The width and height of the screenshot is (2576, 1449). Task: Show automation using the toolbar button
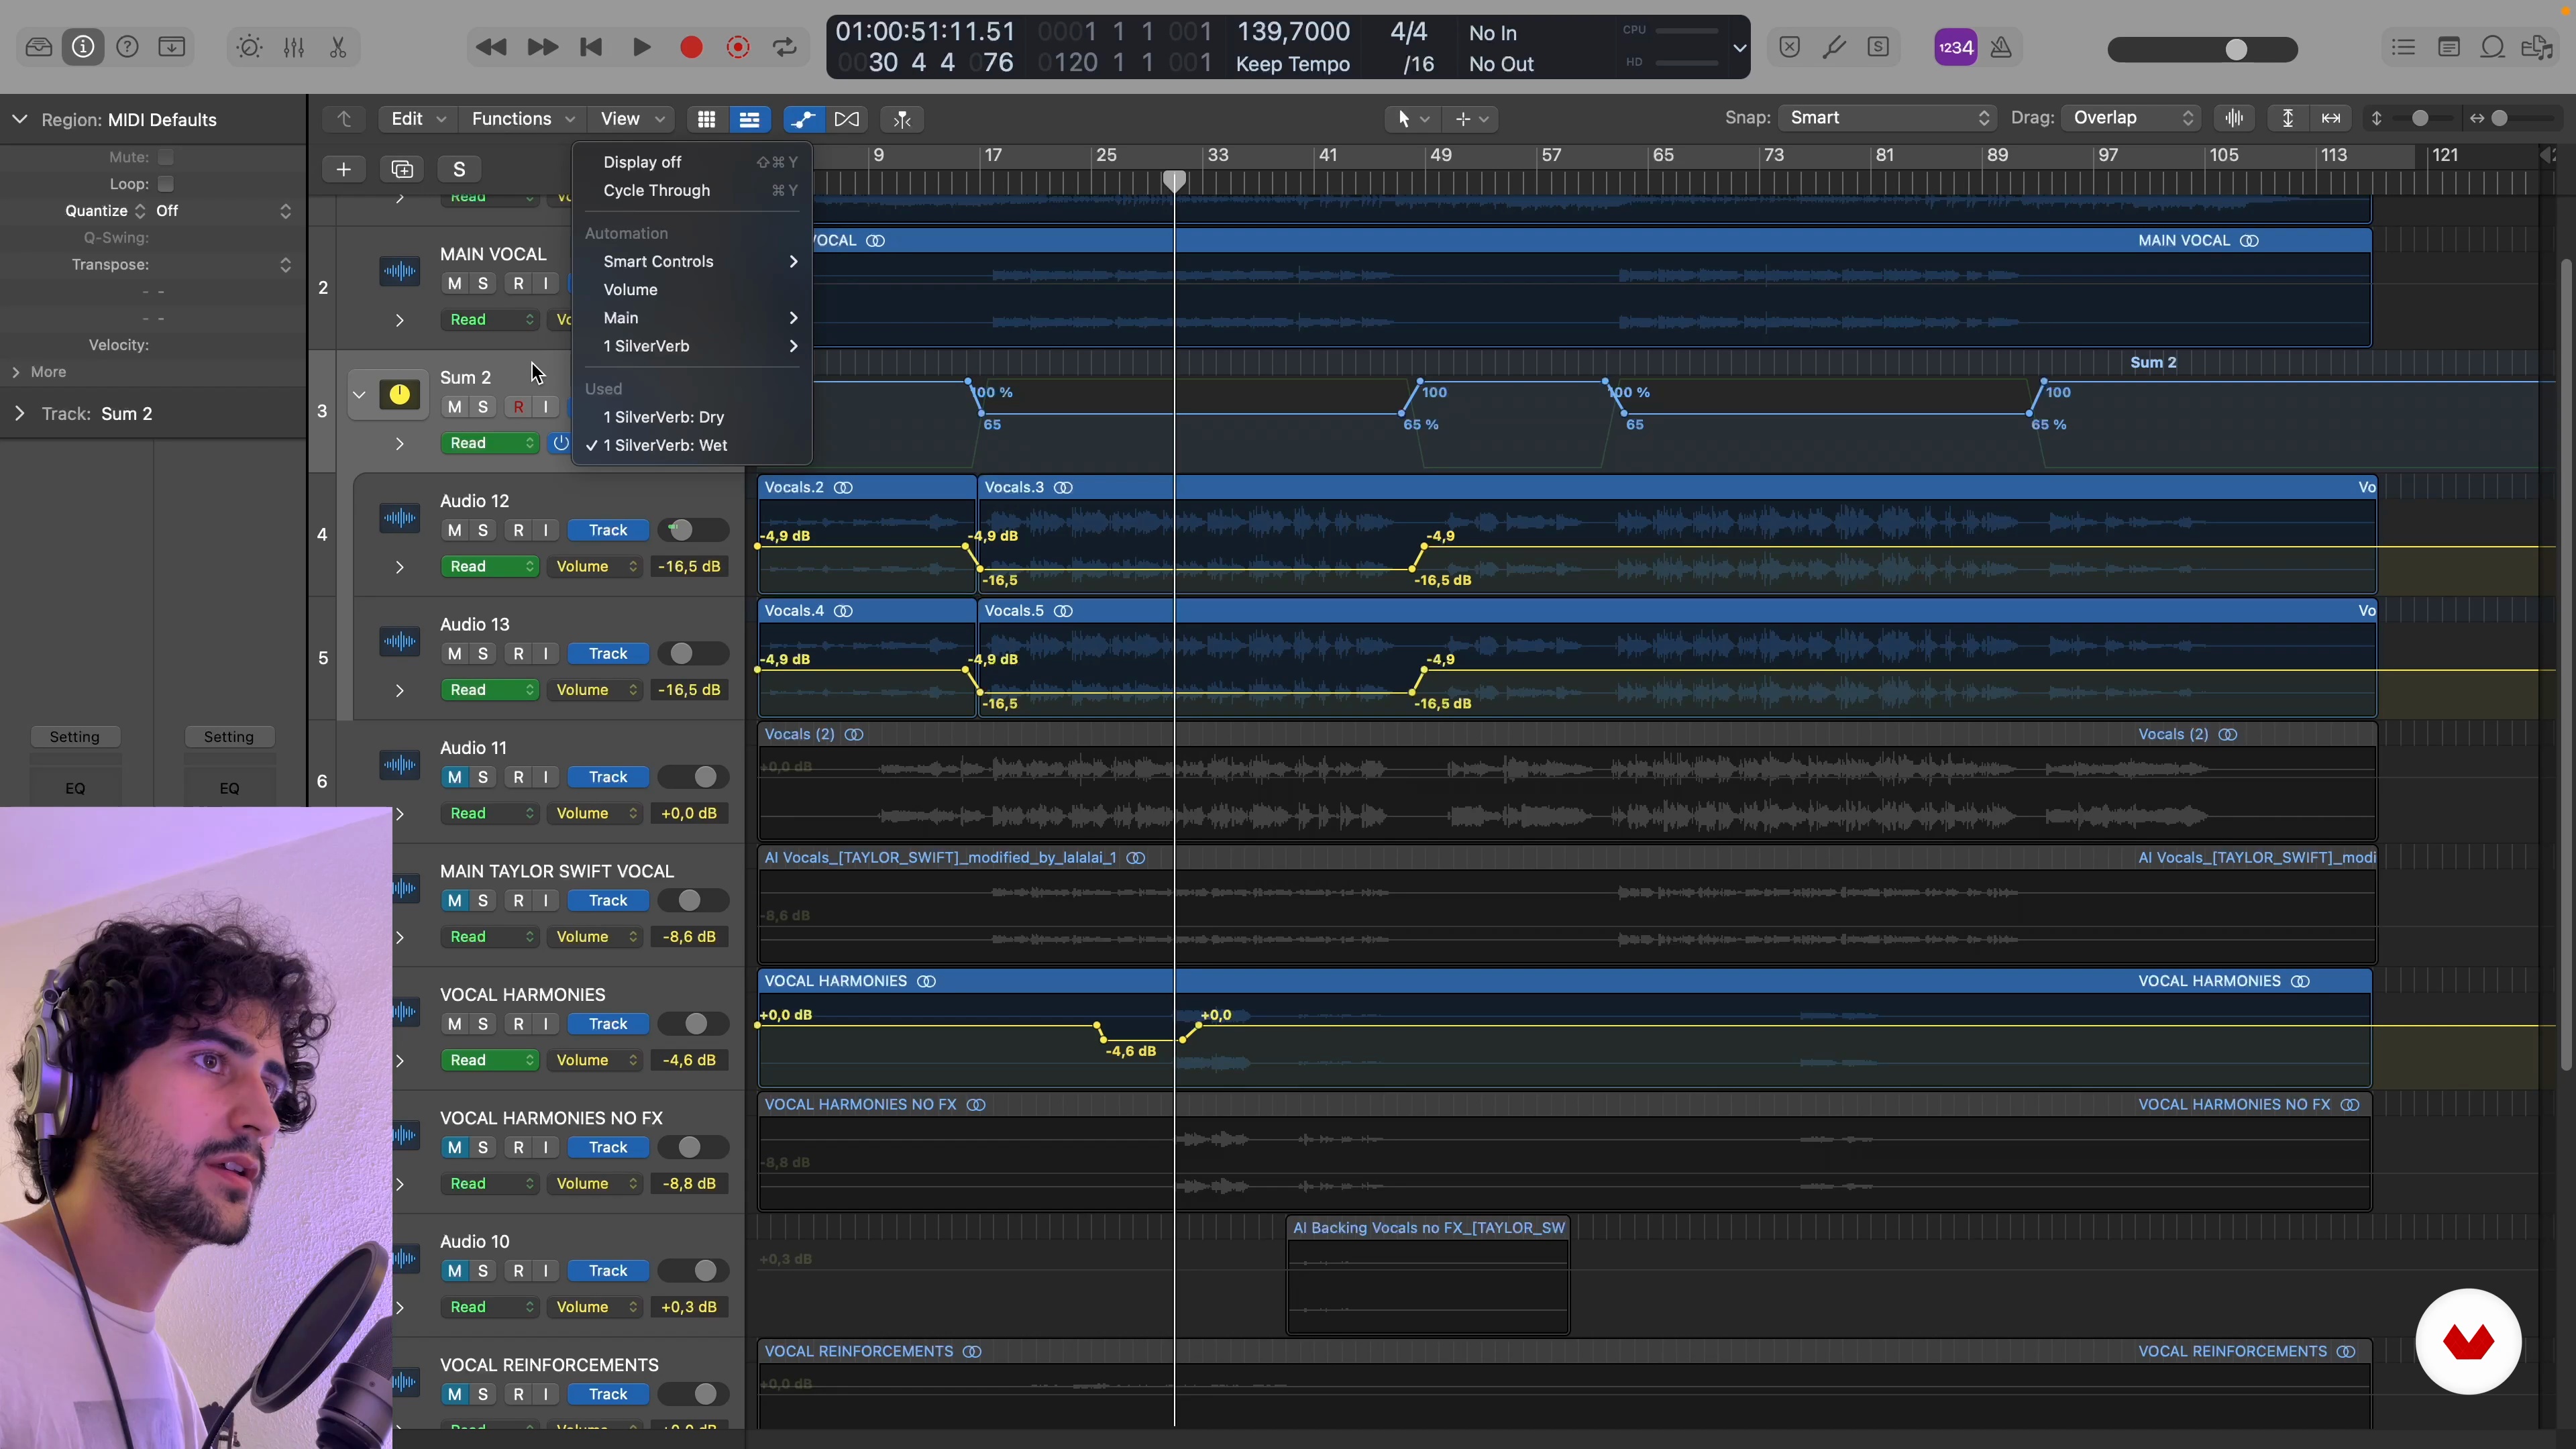(x=802, y=119)
